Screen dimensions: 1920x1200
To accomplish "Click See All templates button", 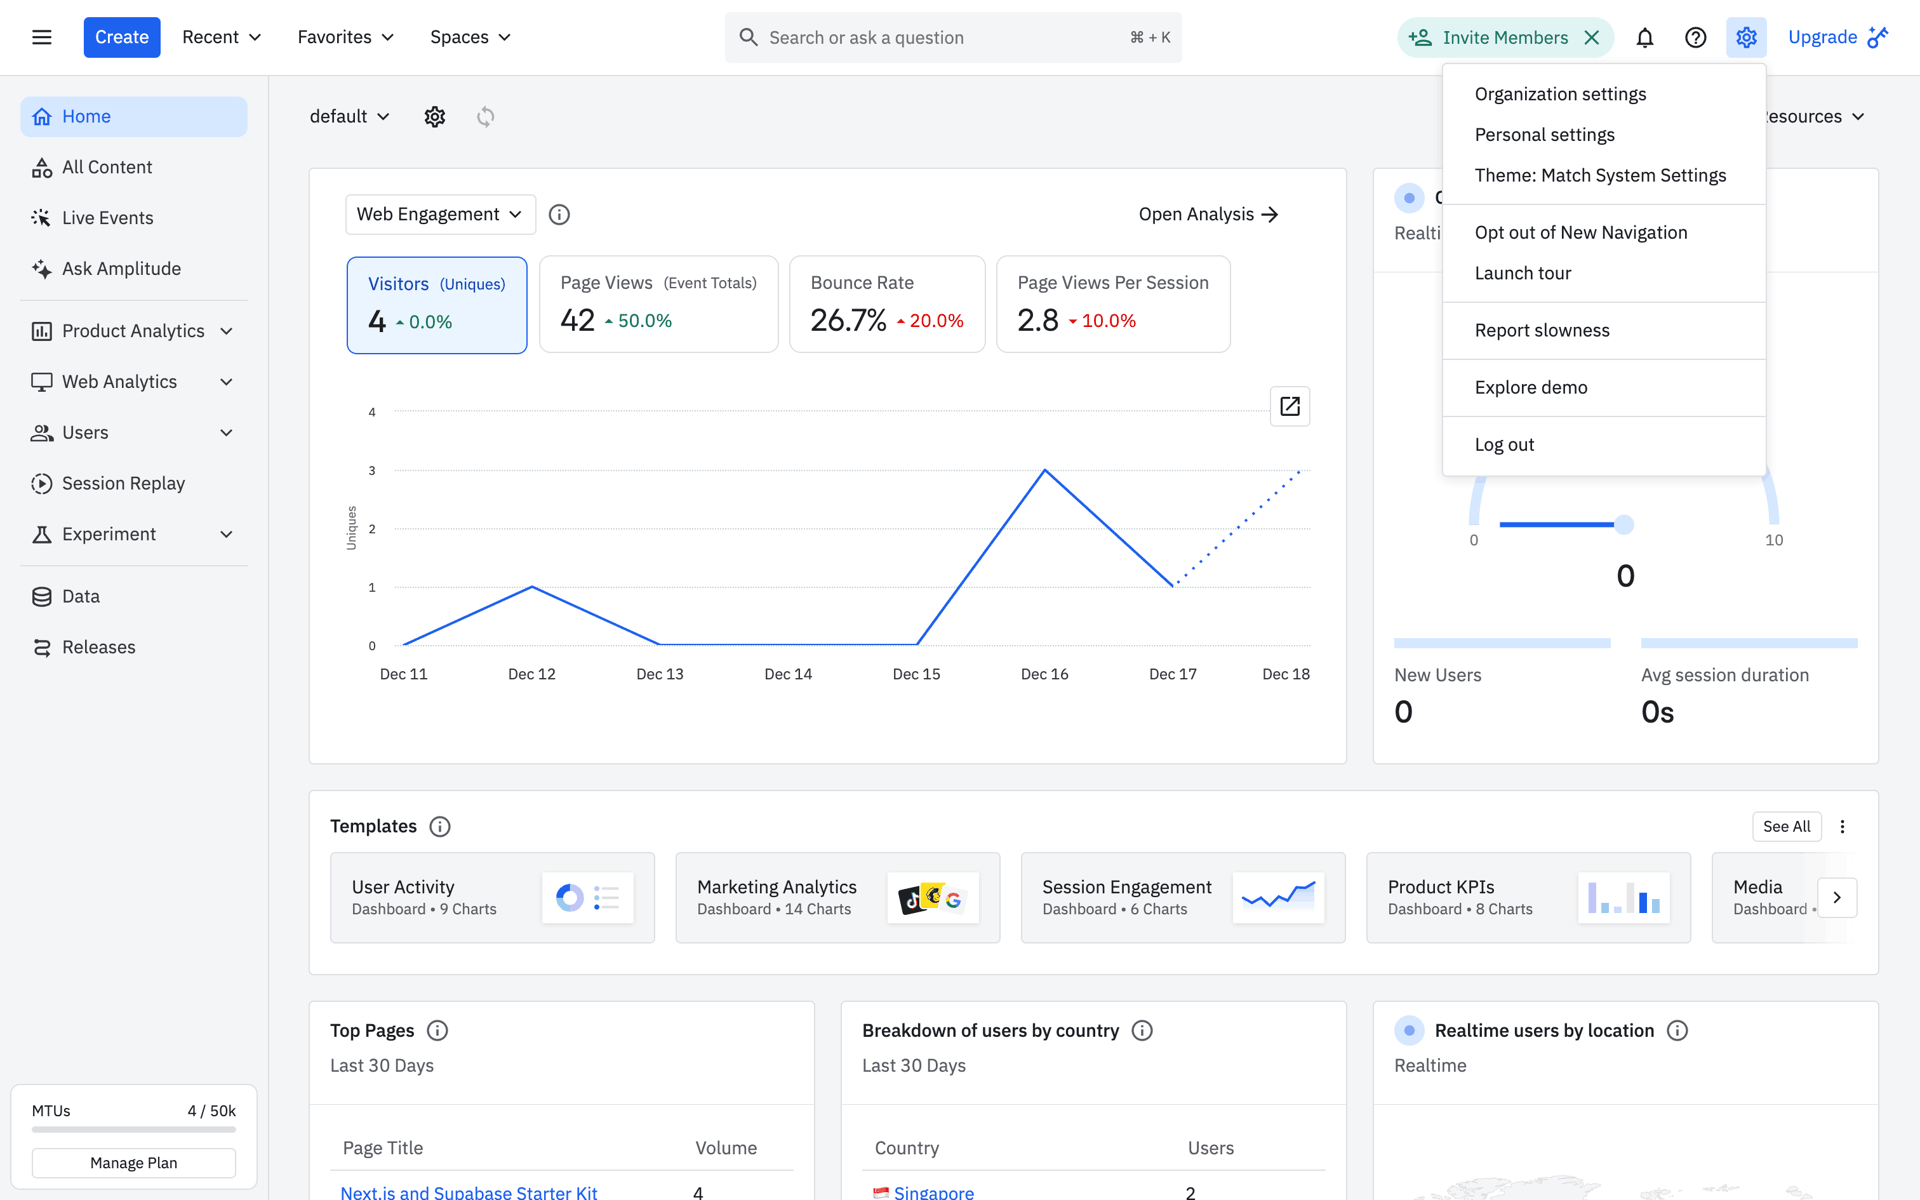I will coord(1786,826).
